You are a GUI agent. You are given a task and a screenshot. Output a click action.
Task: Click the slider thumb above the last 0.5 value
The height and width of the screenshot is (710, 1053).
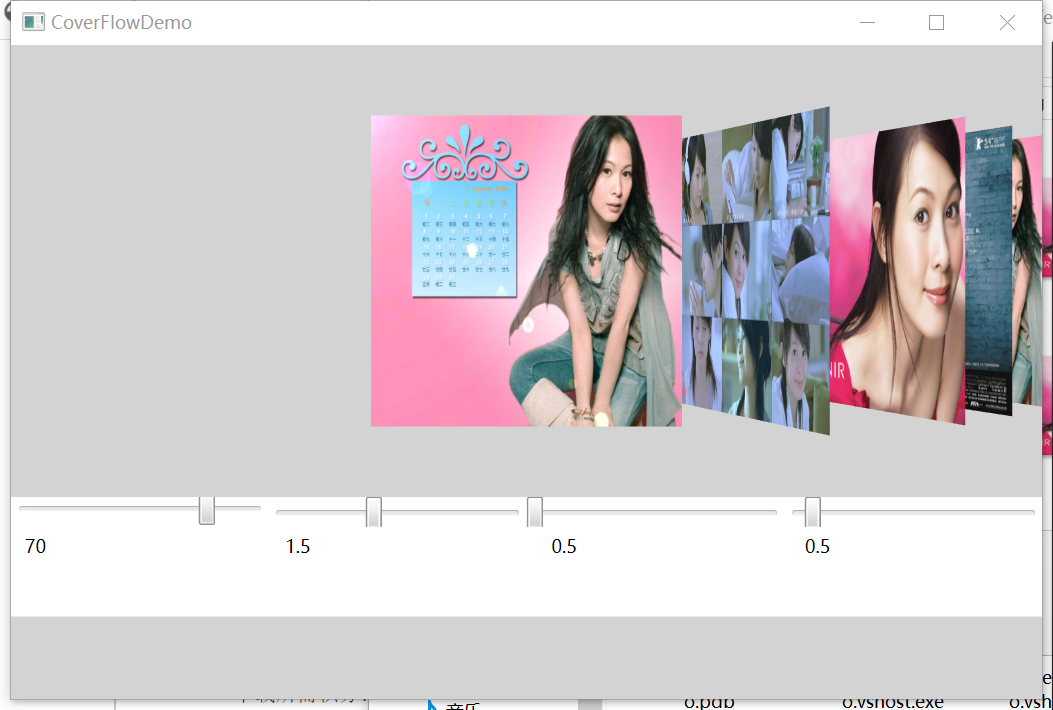813,513
